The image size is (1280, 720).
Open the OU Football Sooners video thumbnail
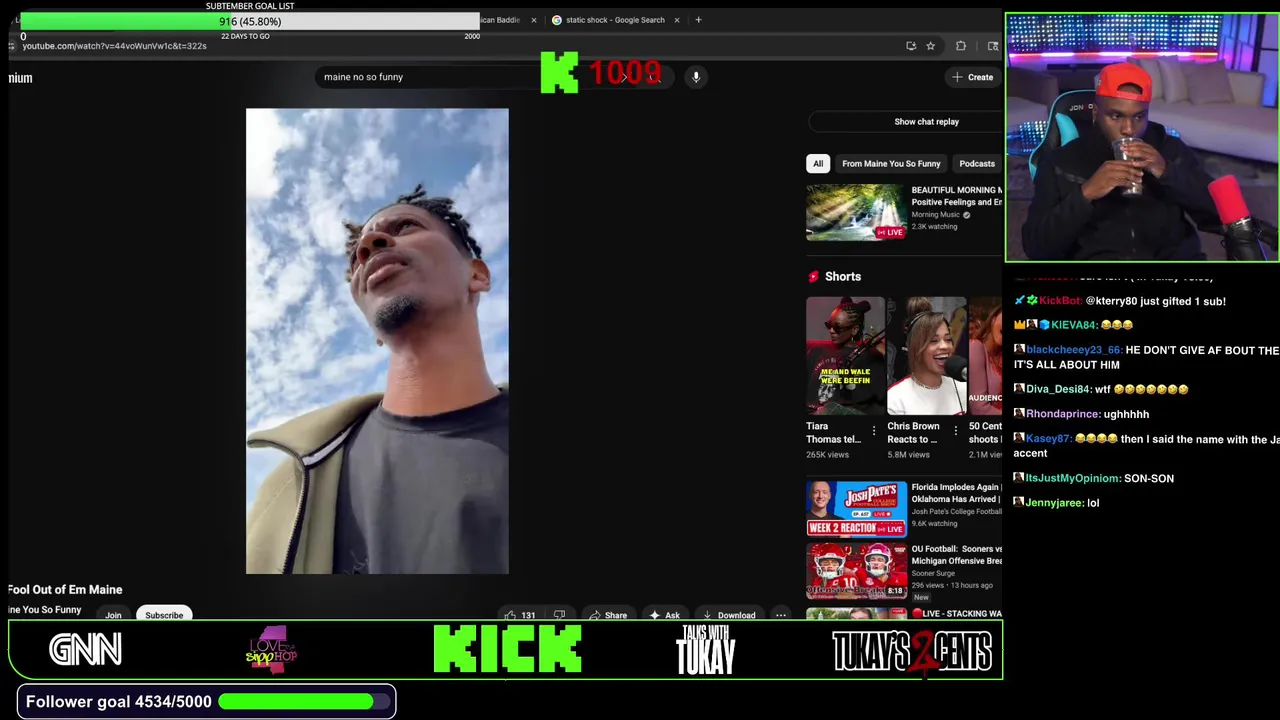[x=856, y=571]
